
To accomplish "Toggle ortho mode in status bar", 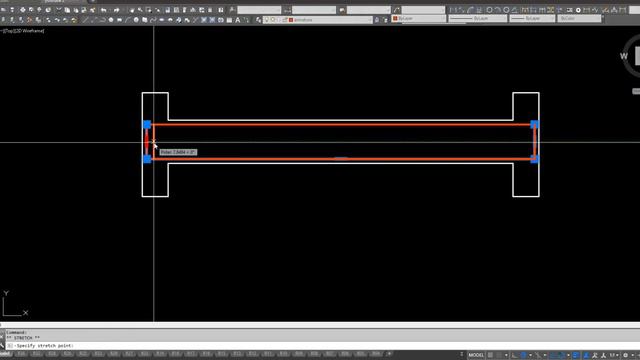I will 514,355.
